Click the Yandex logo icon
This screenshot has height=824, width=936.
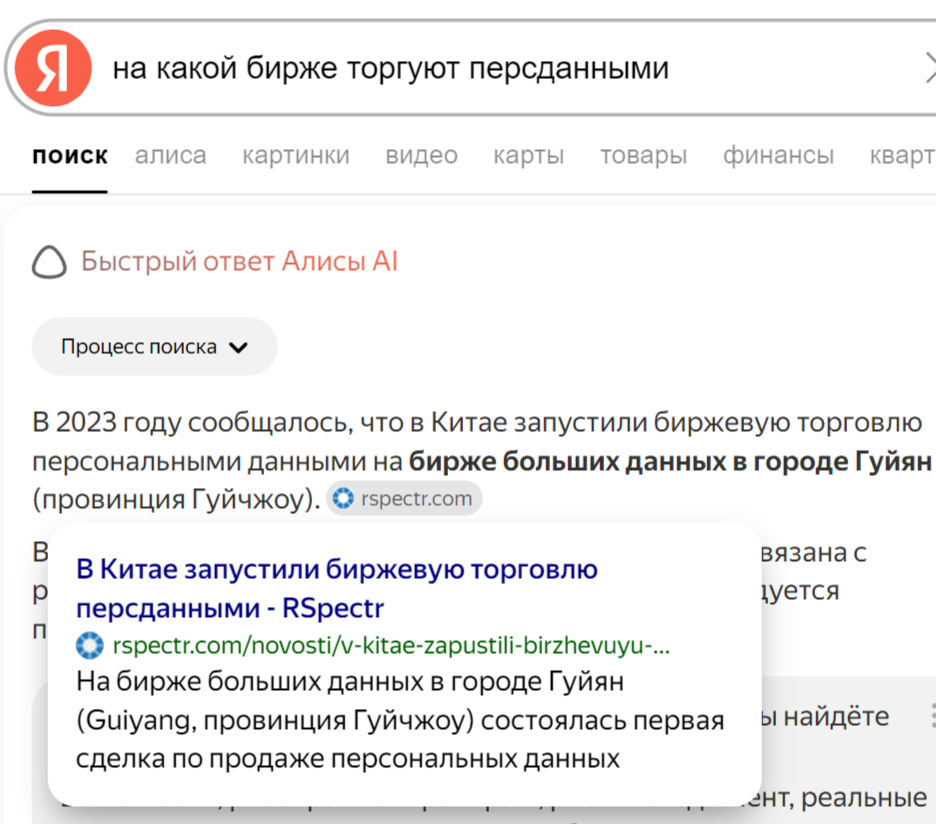[x=53, y=68]
